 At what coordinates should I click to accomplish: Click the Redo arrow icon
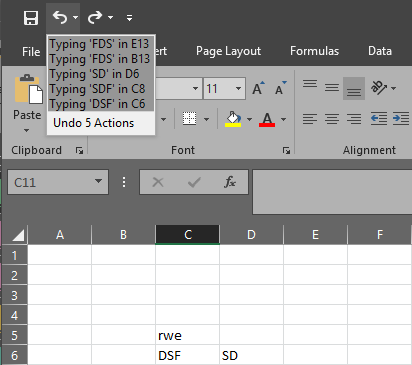pyautogui.click(x=95, y=17)
